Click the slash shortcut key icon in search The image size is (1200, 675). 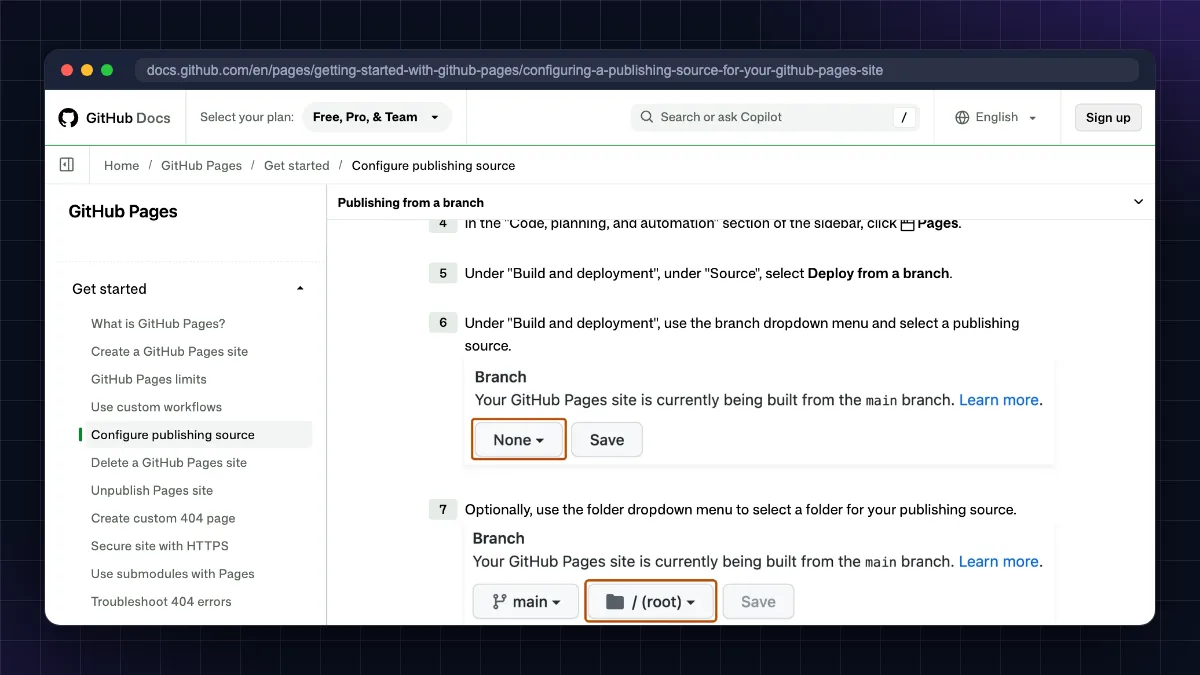coord(904,117)
